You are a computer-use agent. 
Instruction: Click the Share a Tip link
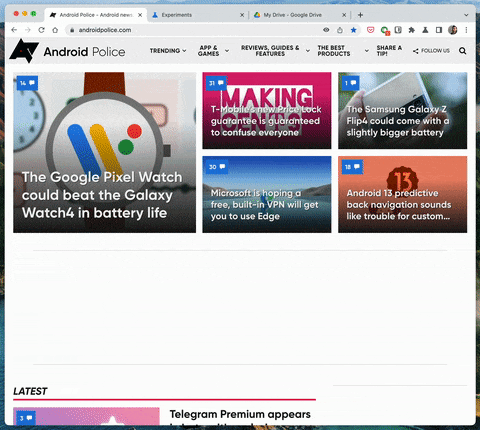tap(389, 51)
